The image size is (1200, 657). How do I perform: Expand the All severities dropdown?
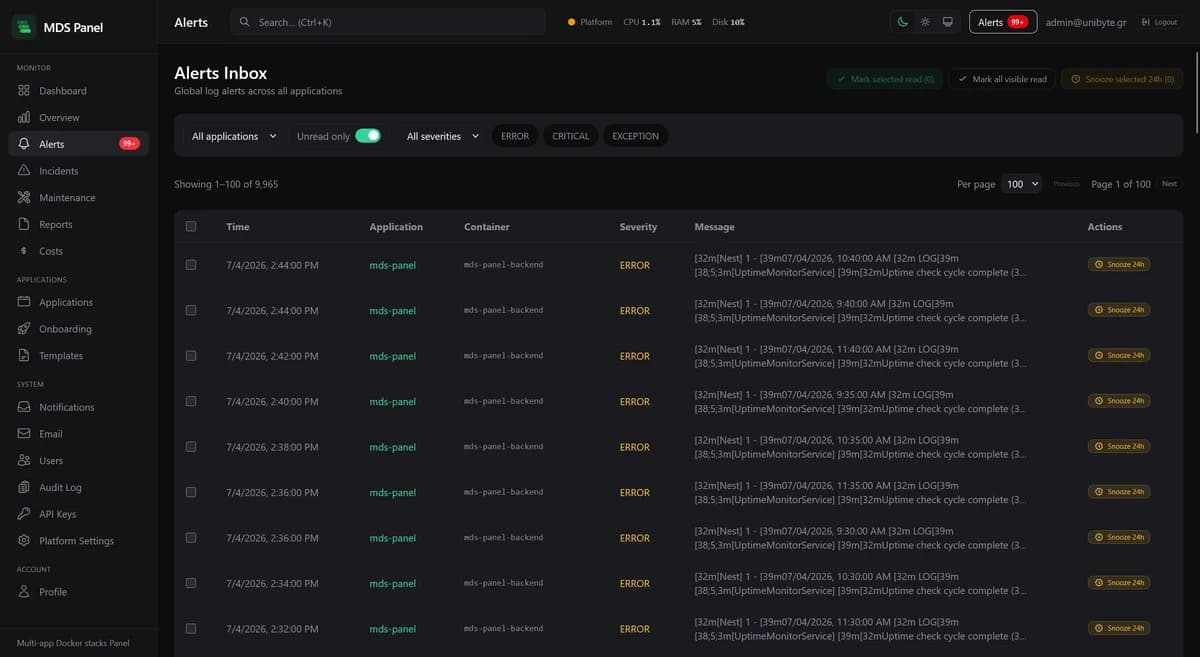coord(443,136)
